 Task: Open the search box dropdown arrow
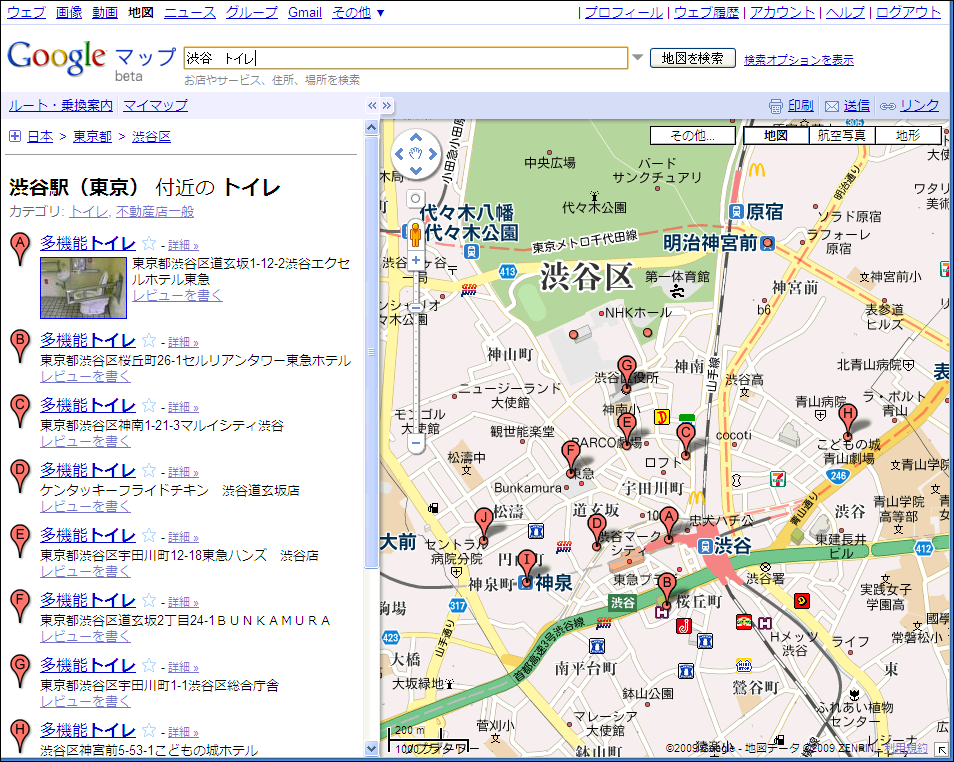pos(637,58)
